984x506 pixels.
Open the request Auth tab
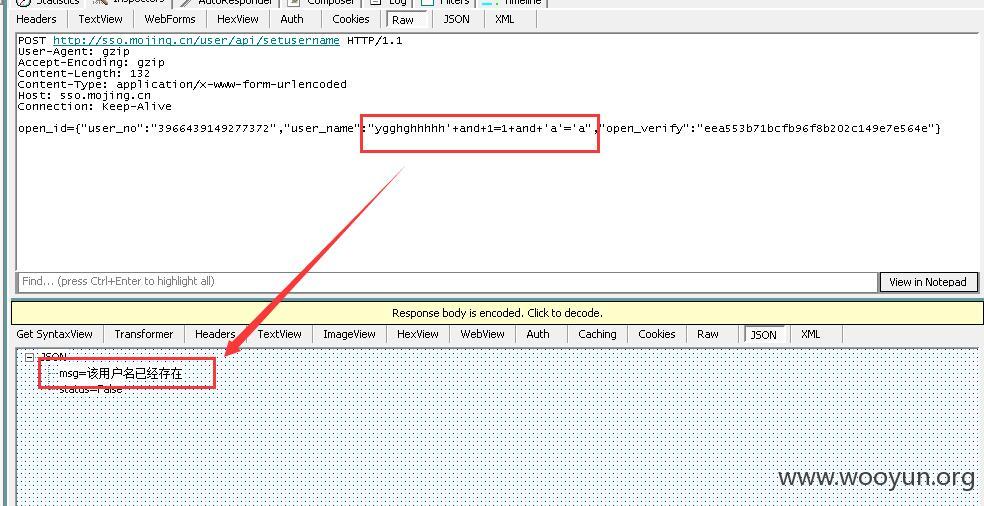[292, 19]
